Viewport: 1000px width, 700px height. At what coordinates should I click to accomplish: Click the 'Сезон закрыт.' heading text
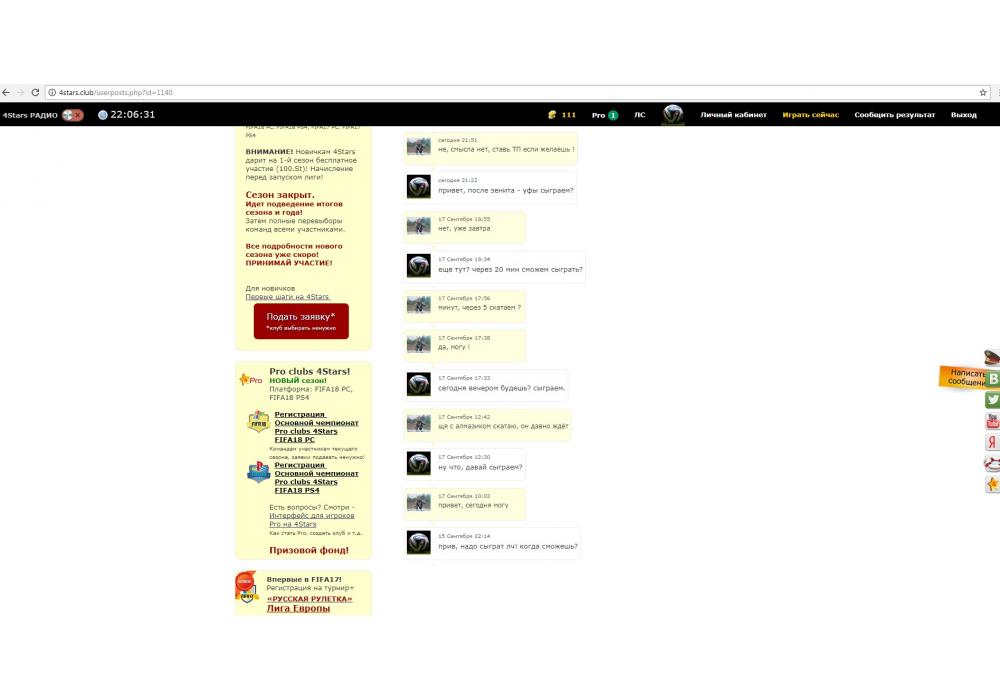(279, 194)
